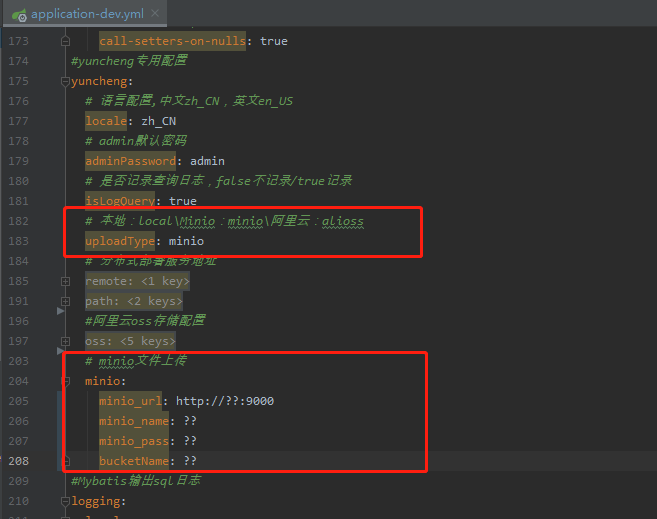Place cursor on uploadType value minio

[x=186, y=241]
